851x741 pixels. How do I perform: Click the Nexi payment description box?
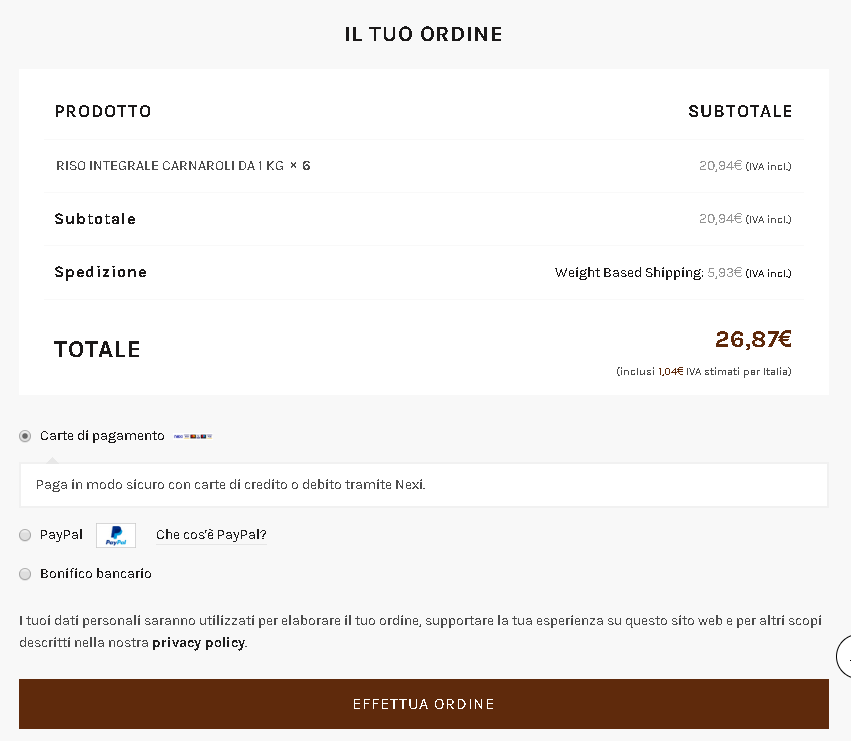(x=423, y=485)
